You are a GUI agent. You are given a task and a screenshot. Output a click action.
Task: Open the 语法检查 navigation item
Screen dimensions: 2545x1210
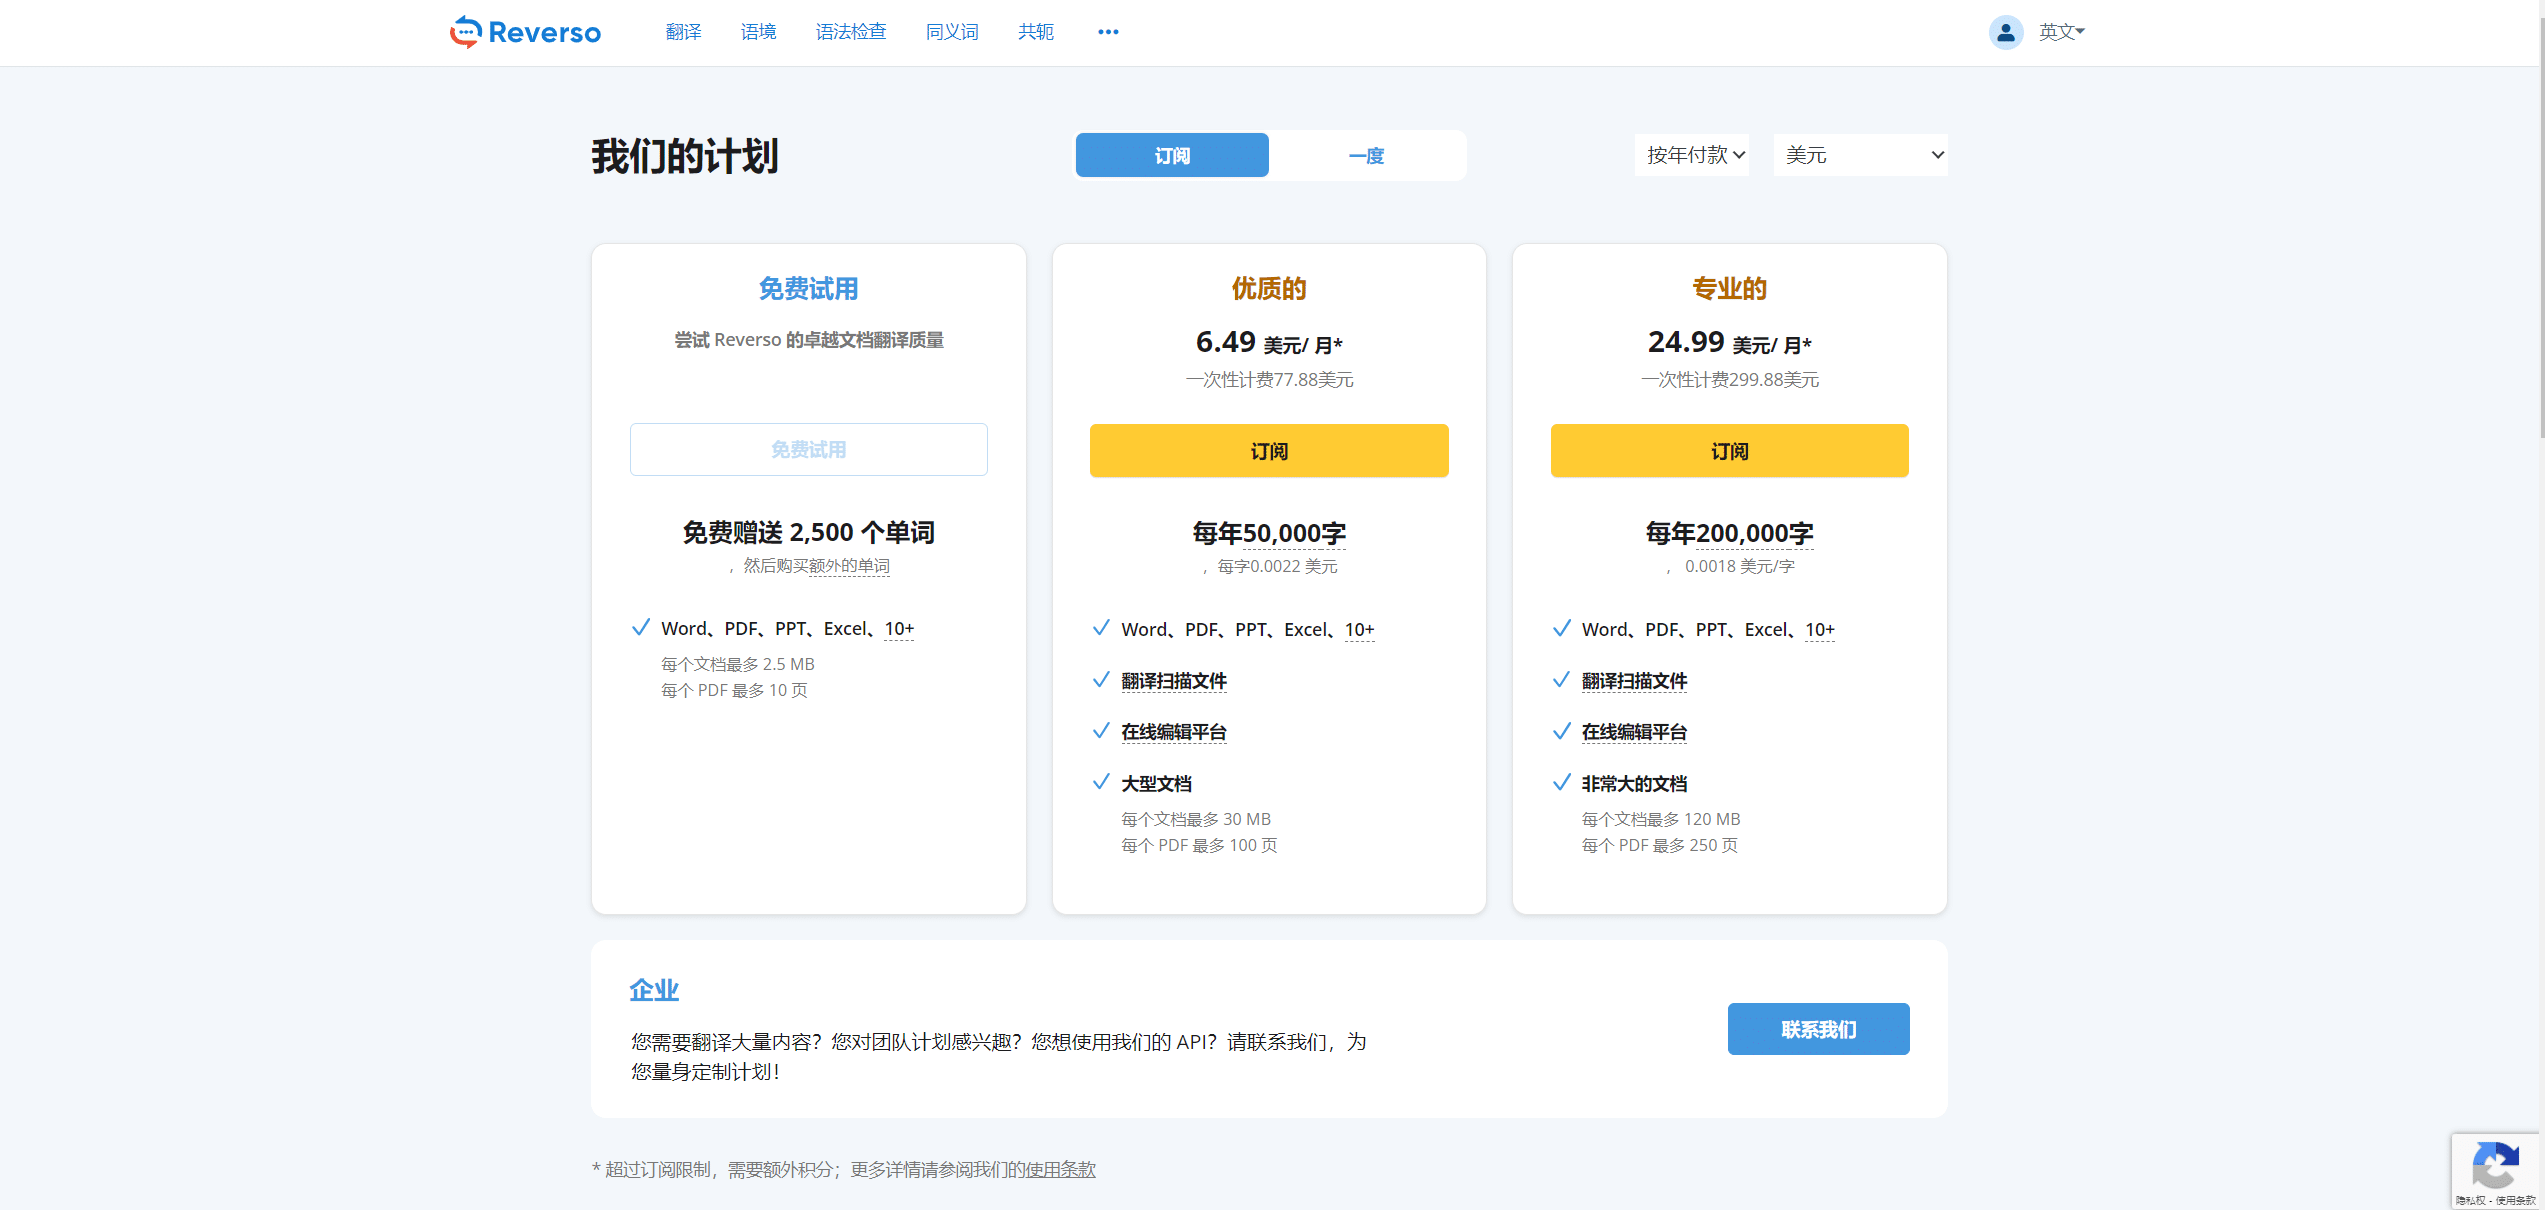(851, 32)
